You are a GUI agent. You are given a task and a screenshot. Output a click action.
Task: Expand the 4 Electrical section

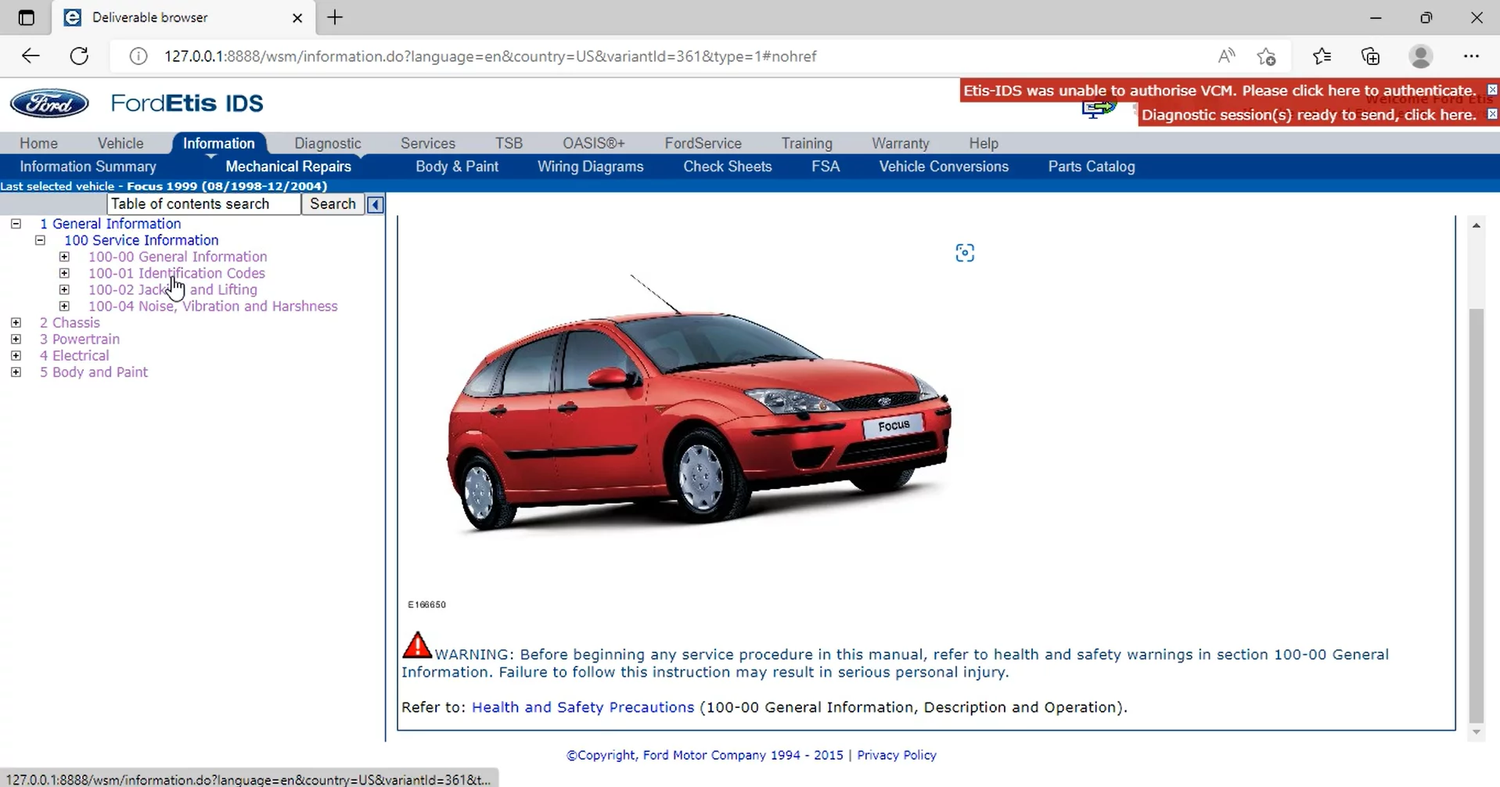(16, 356)
